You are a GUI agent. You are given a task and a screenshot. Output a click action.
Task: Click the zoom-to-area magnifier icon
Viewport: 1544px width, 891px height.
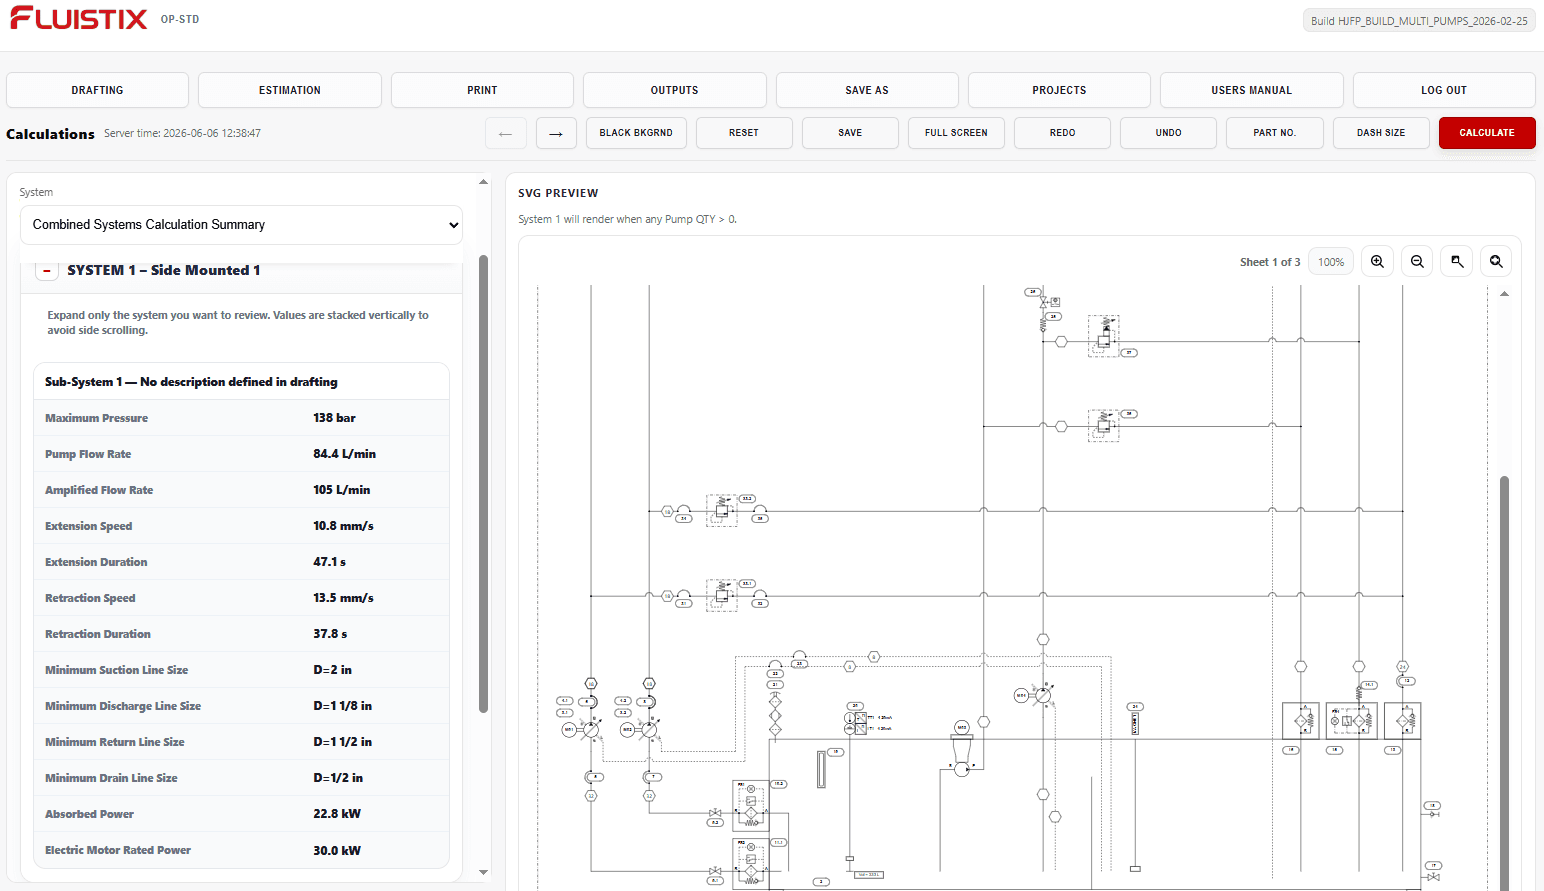(x=1457, y=262)
